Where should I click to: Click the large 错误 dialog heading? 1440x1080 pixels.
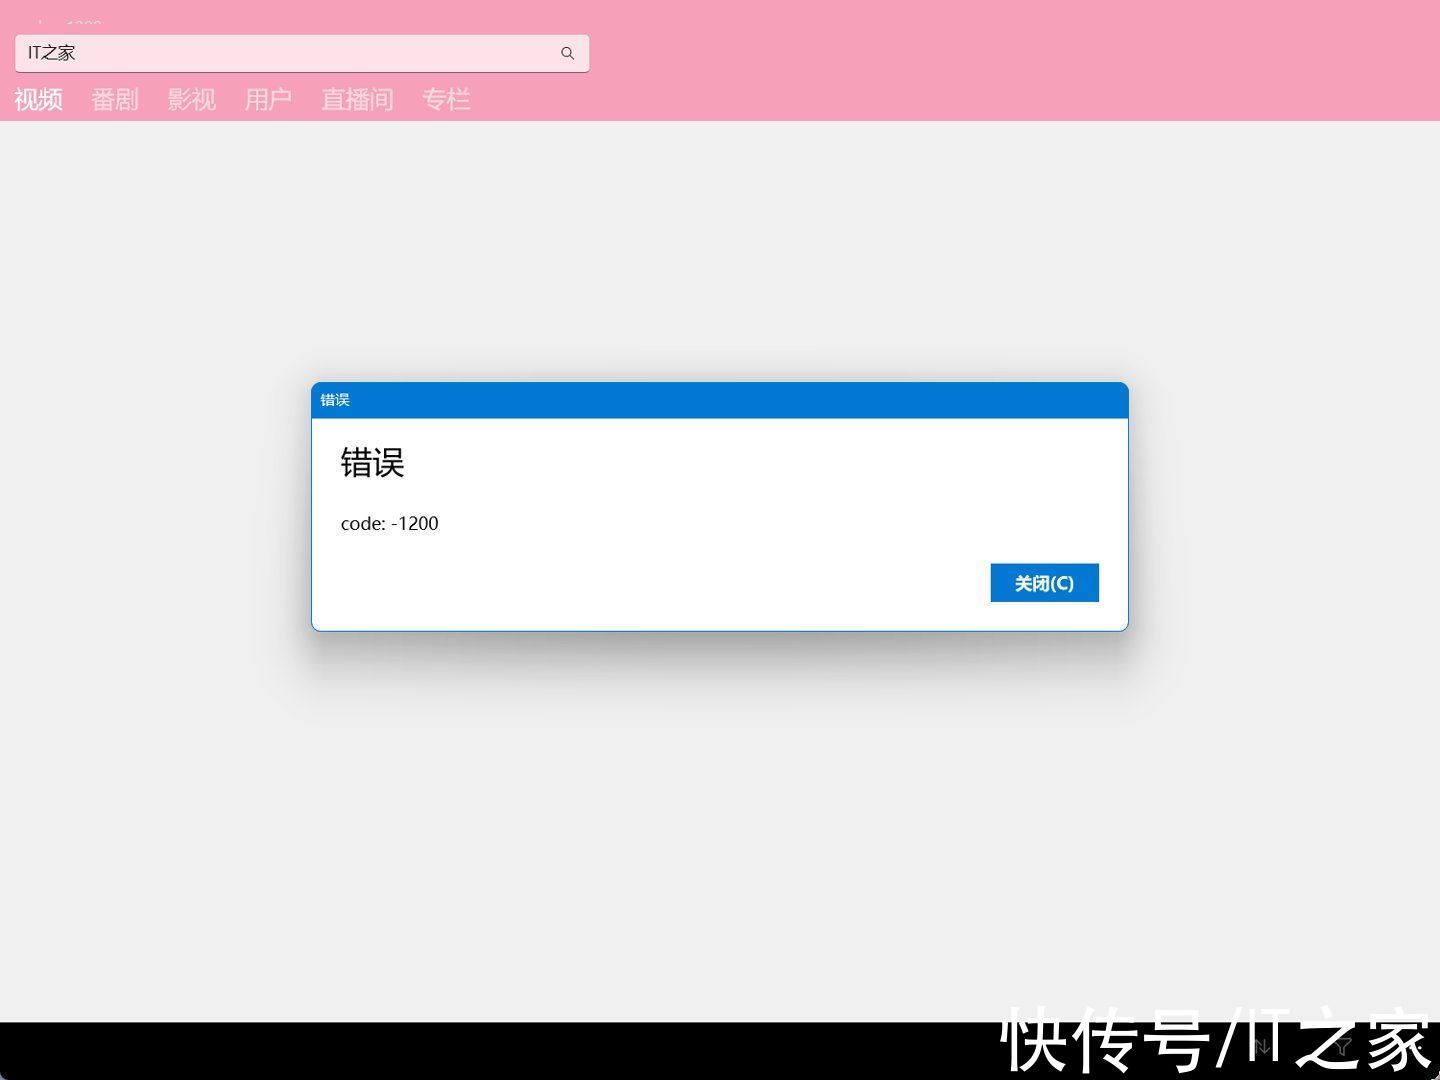pyautogui.click(x=372, y=463)
